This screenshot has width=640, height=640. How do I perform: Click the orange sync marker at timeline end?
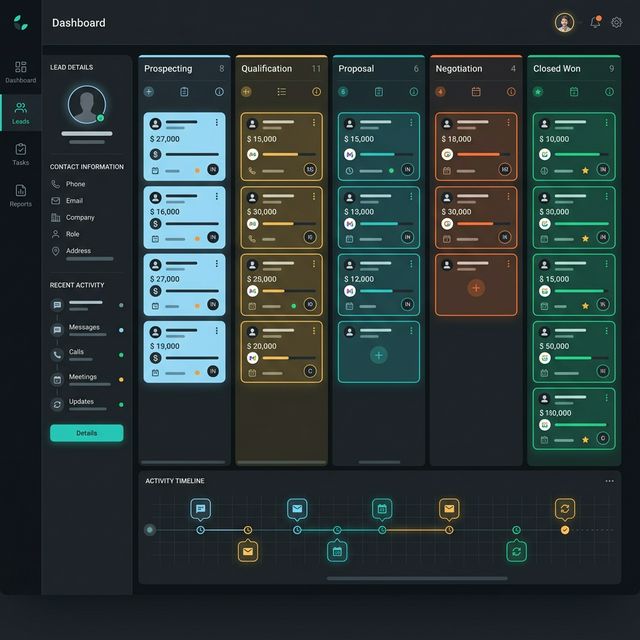tap(565, 509)
